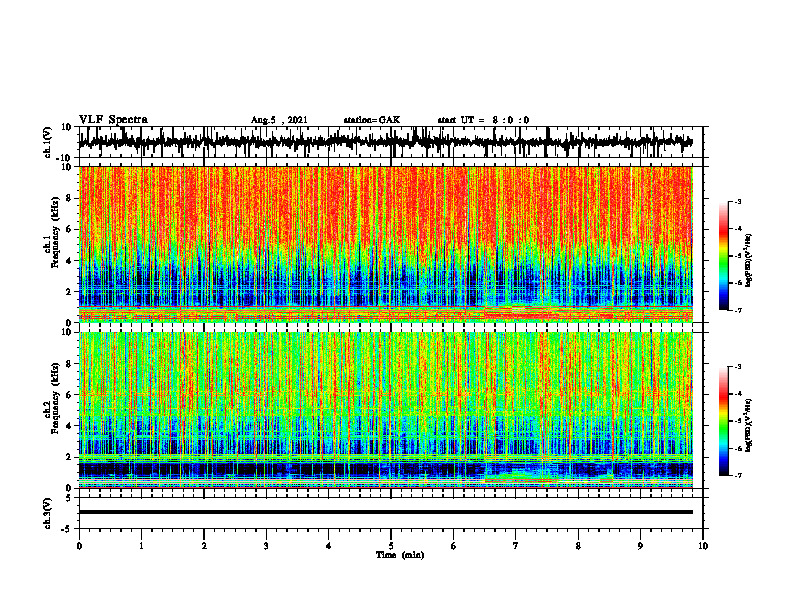
Task: Click time-axis tick label "9"
Action: (640, 546)
